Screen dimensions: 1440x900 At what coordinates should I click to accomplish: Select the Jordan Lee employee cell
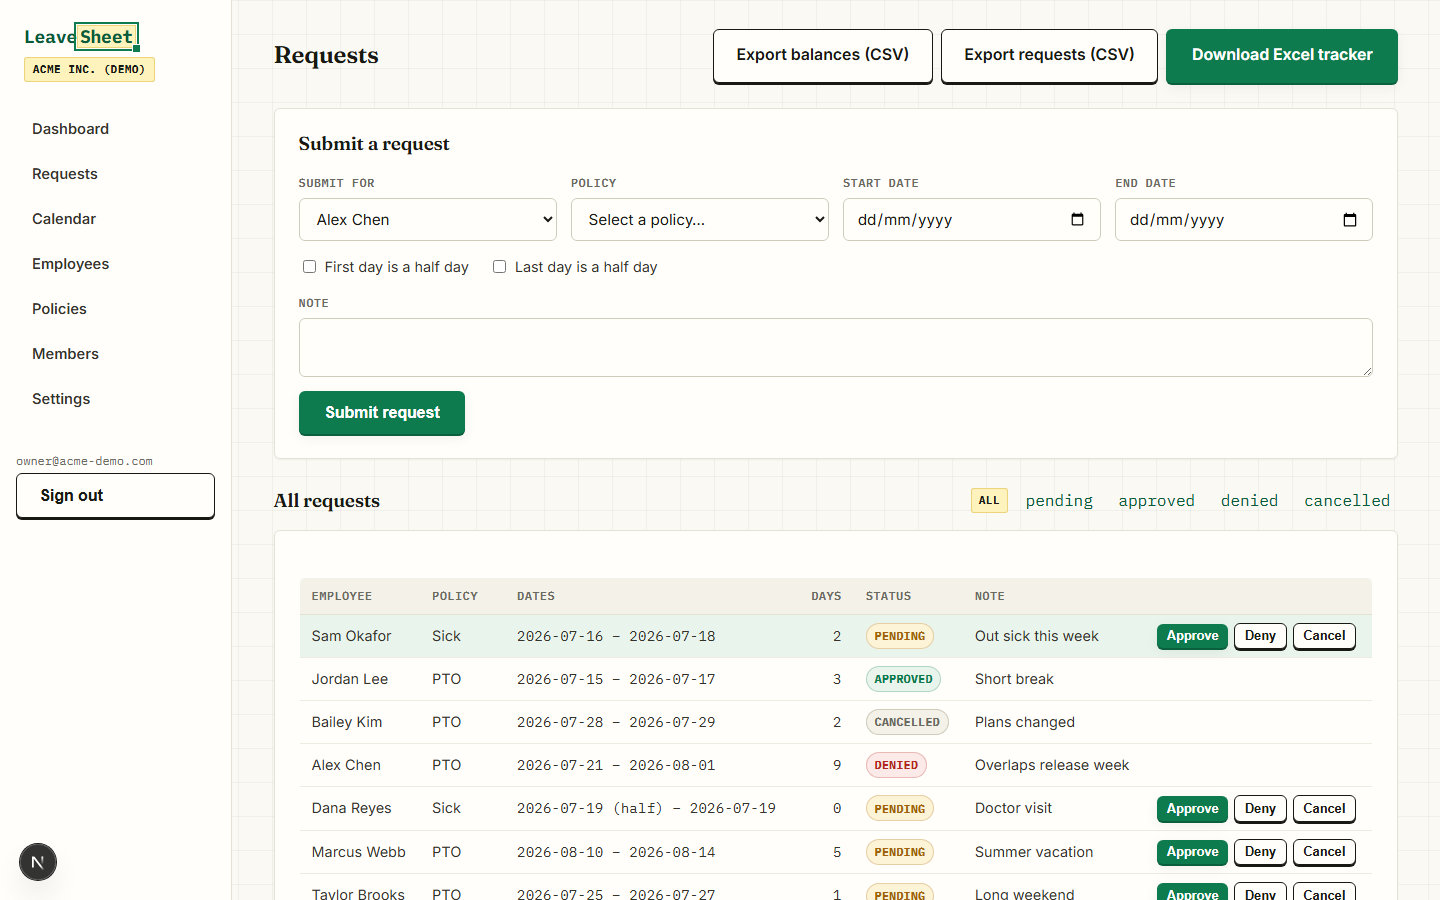click(x=350, y=679)
